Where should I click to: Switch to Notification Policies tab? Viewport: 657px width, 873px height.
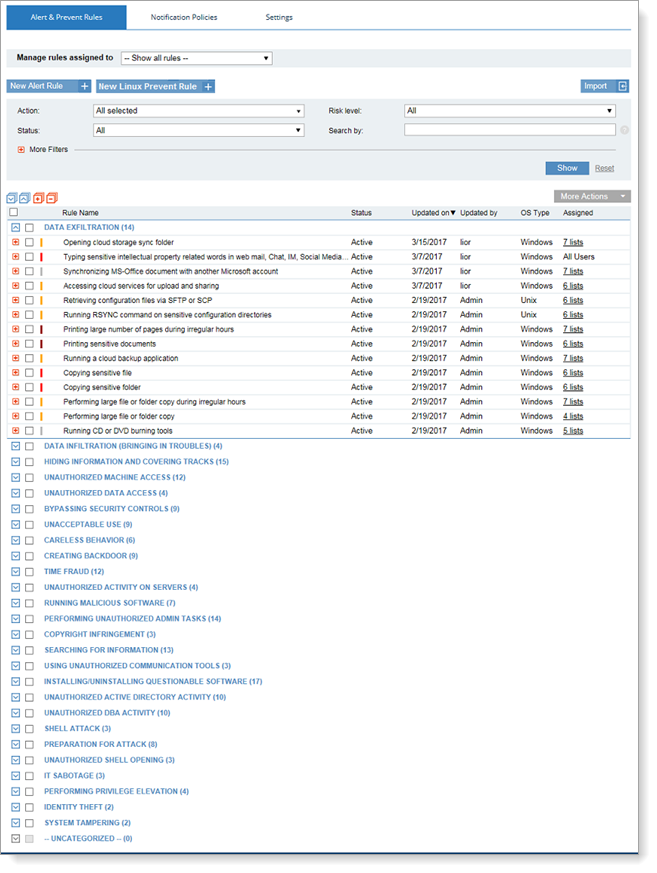[184, 17]
